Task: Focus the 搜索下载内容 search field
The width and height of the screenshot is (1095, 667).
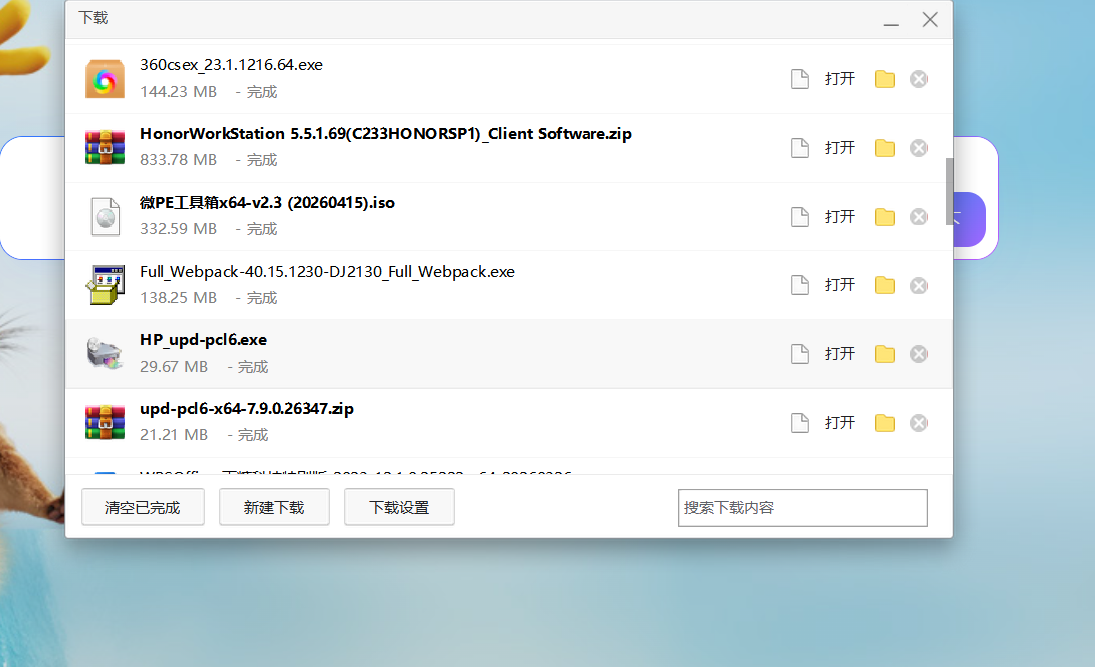Action: coord(802,508)
